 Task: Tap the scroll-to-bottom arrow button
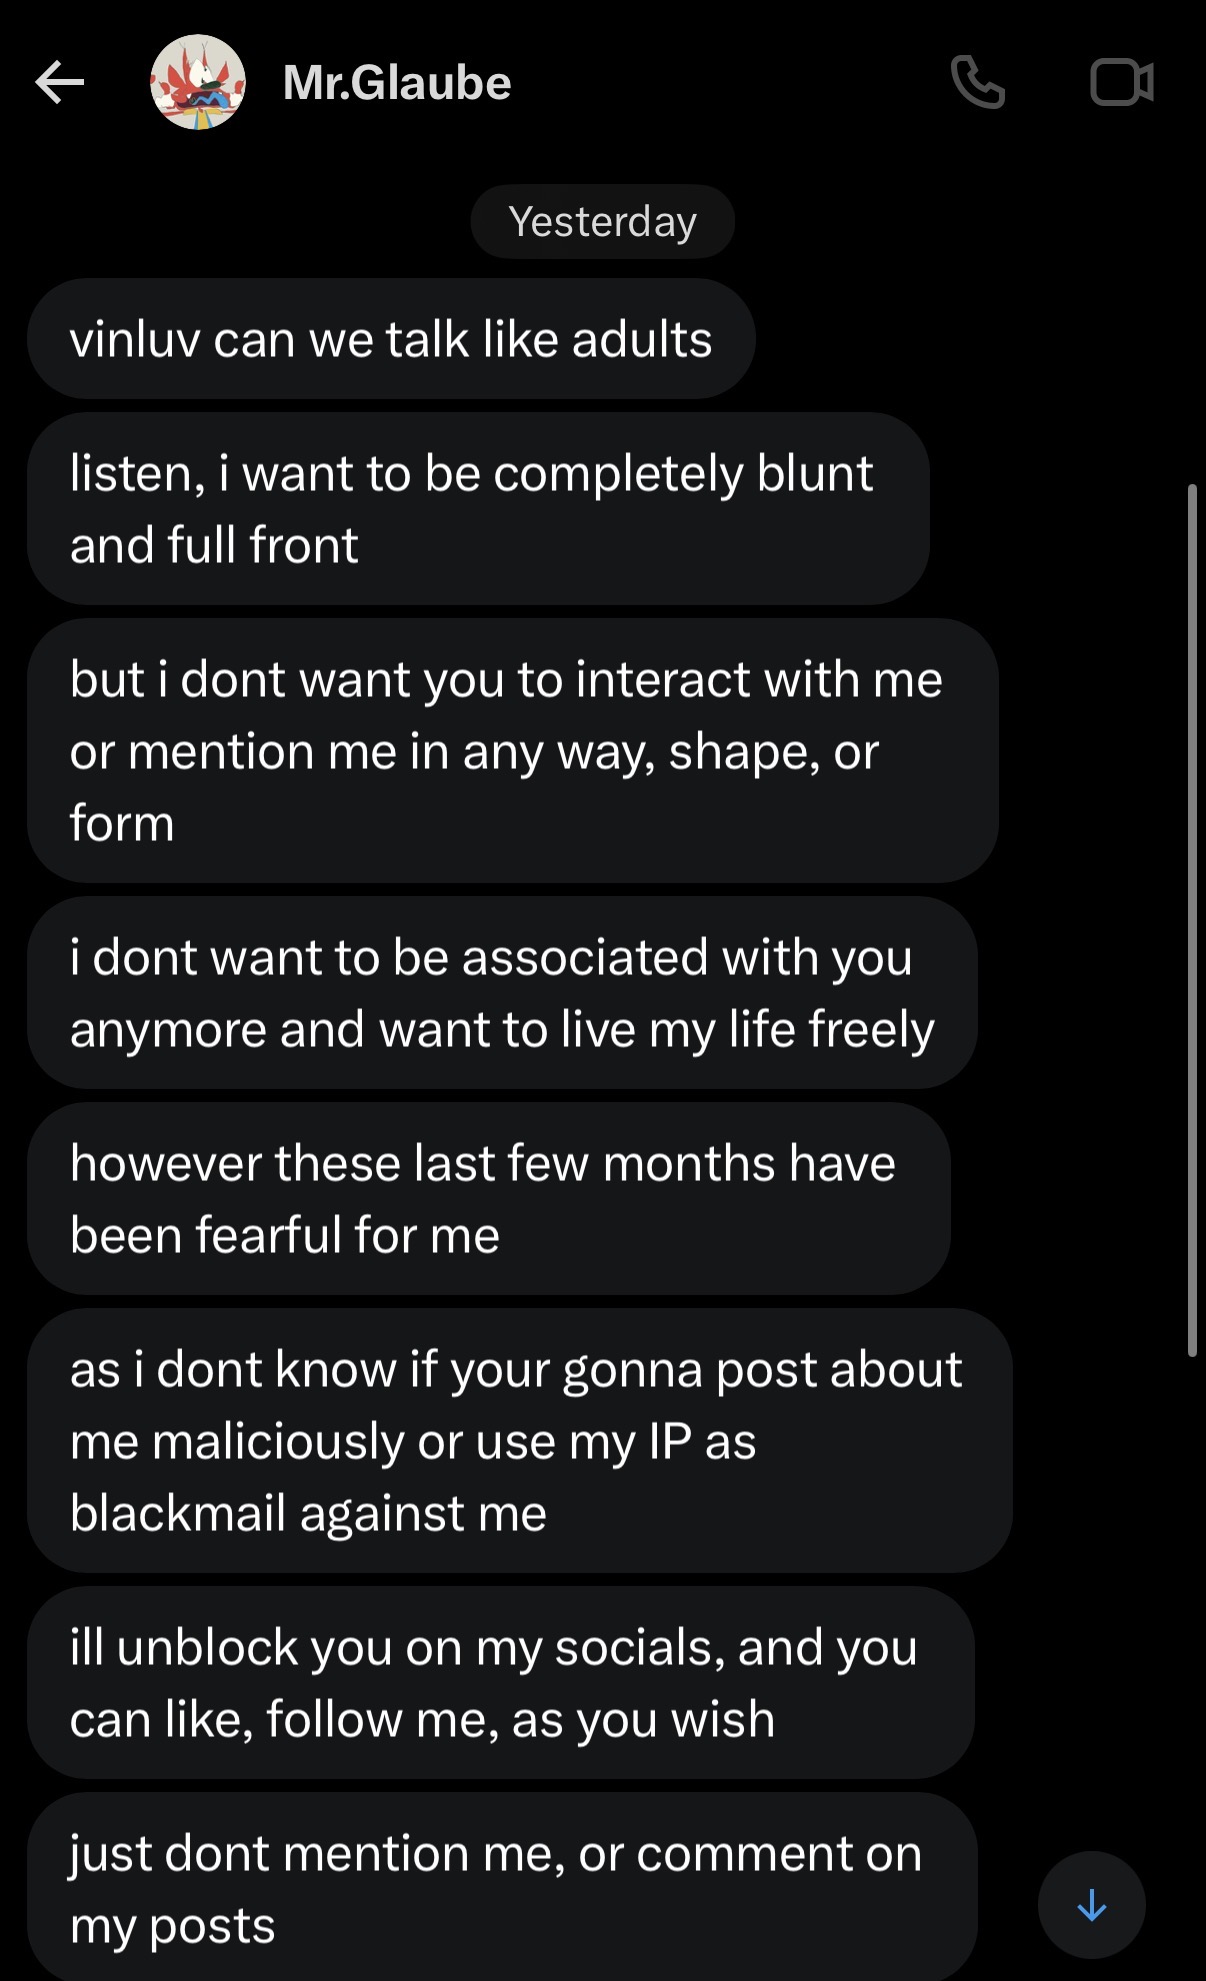click(1091, 1905)
